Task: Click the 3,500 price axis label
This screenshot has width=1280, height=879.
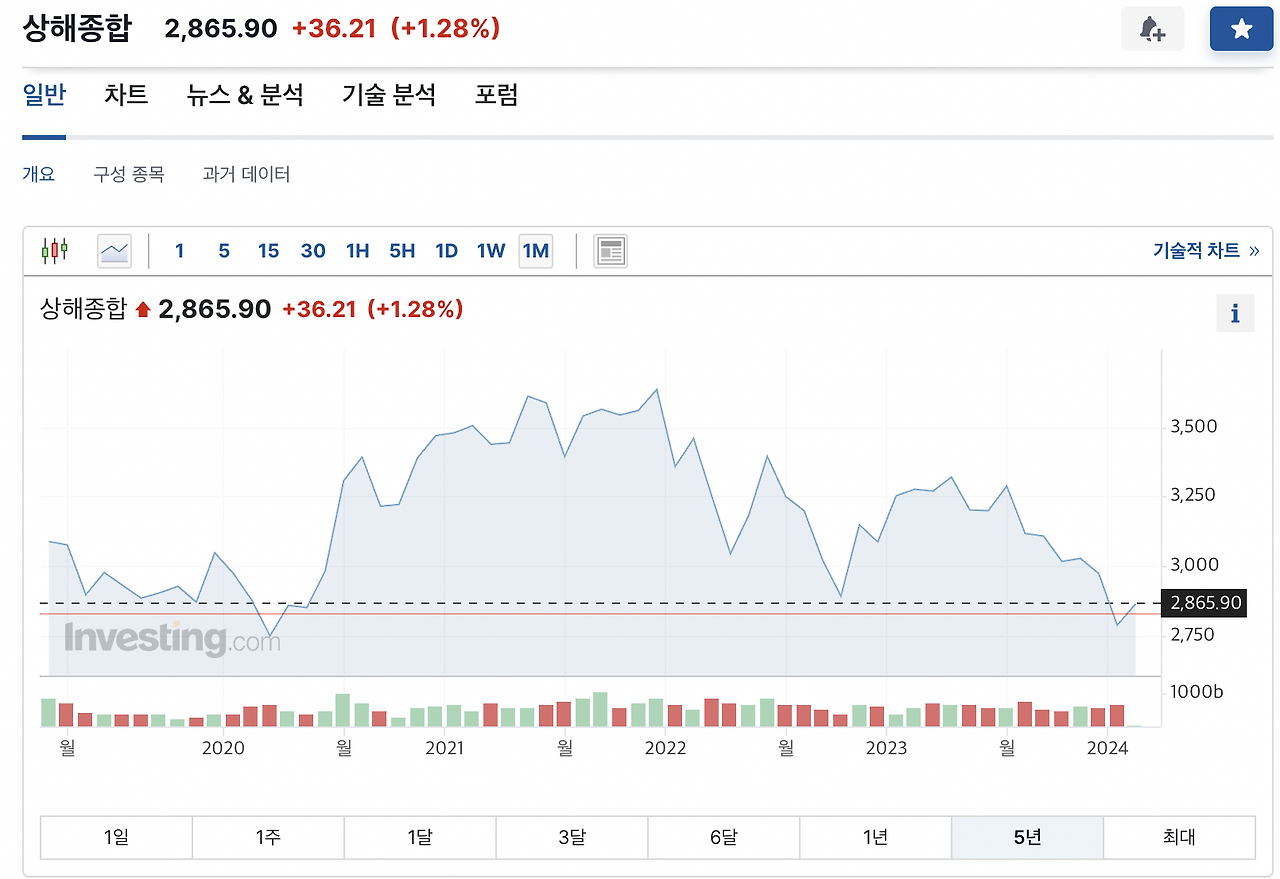Action: [x=1194, y=426]
